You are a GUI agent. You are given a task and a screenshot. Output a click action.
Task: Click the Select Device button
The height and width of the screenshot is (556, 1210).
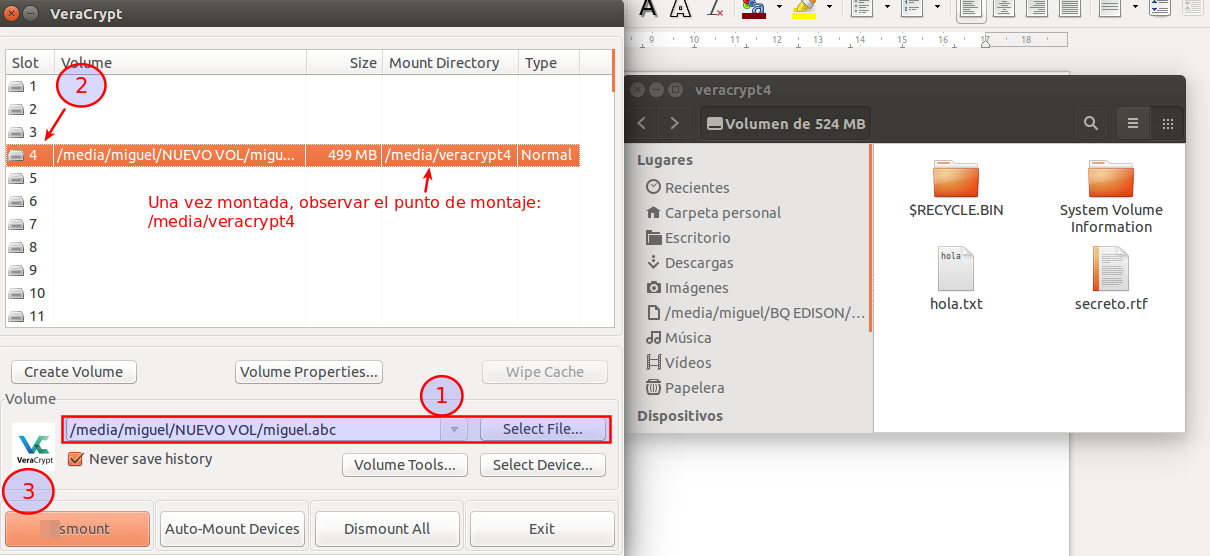[543, 465]
